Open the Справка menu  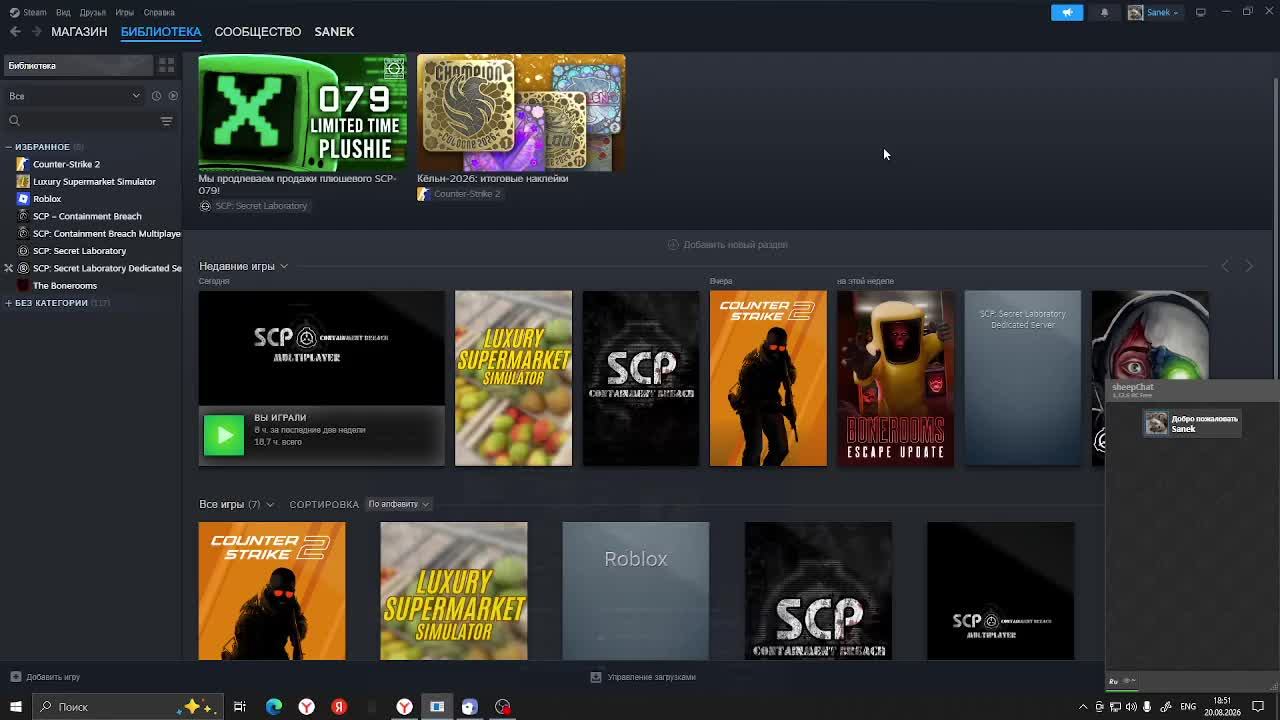coord(159,12)
